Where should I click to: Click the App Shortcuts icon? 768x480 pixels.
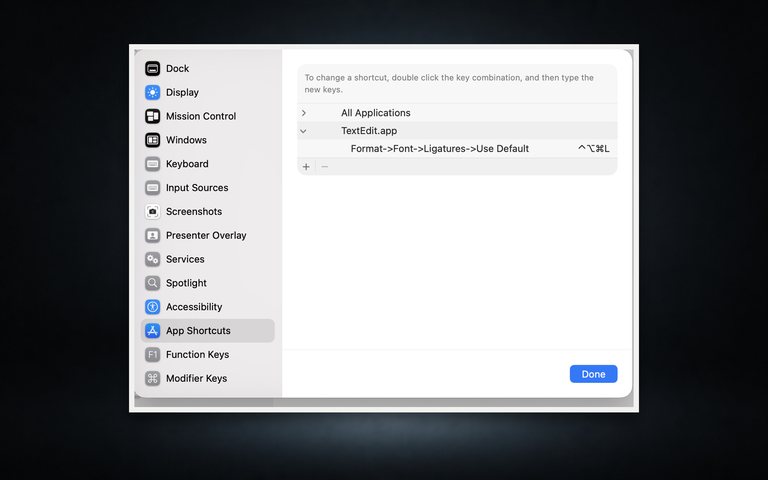[152, 331]
